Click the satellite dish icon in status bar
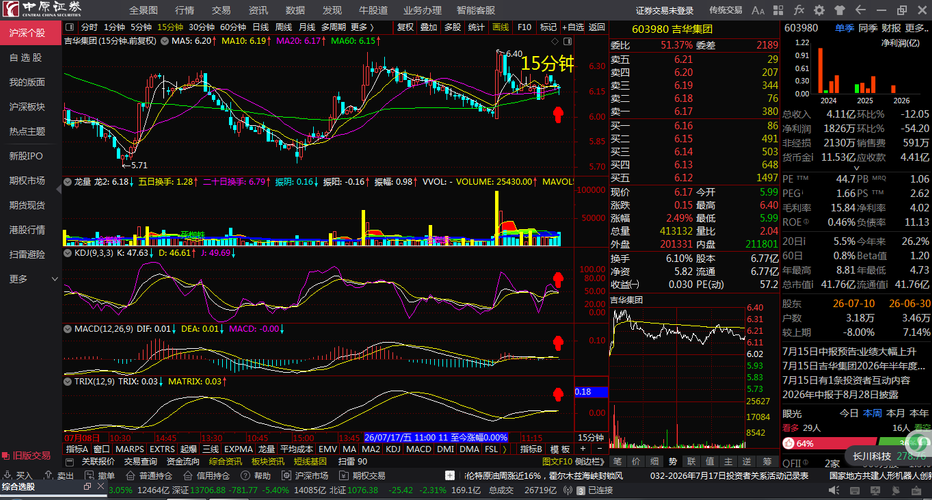Image resolution: width=932 pixels, height=500 pixels. [895, 490]
